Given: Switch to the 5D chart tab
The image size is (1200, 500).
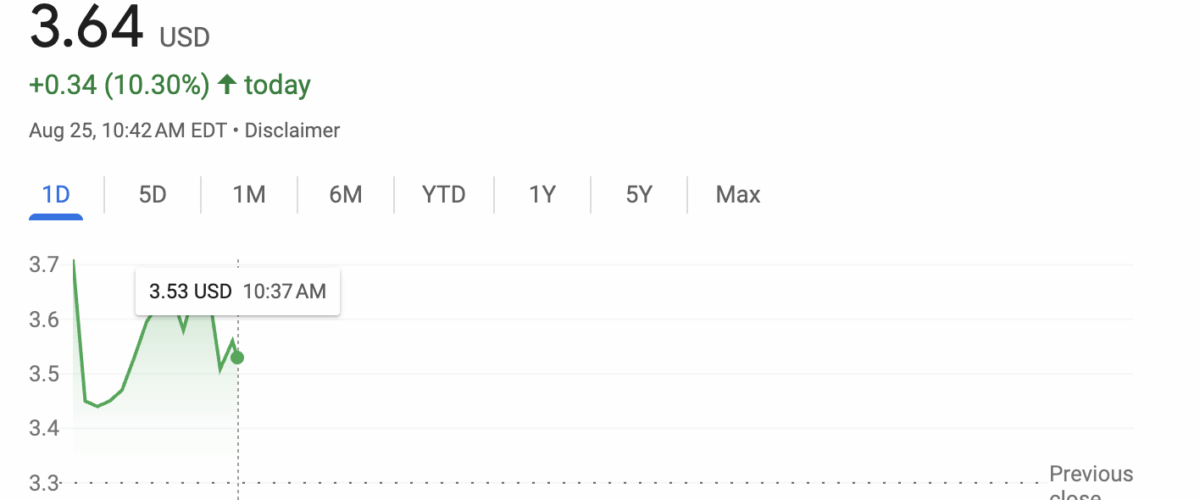Looking at the screenshot, I should coord(152,194).
